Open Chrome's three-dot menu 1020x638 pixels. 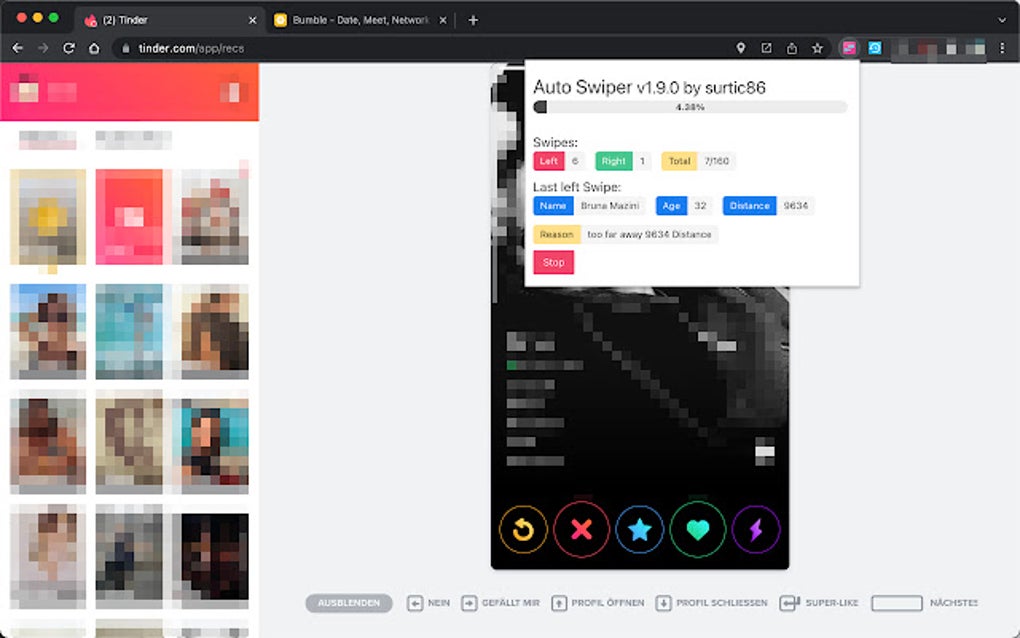pyautogui.click(x=1004, y=47)
